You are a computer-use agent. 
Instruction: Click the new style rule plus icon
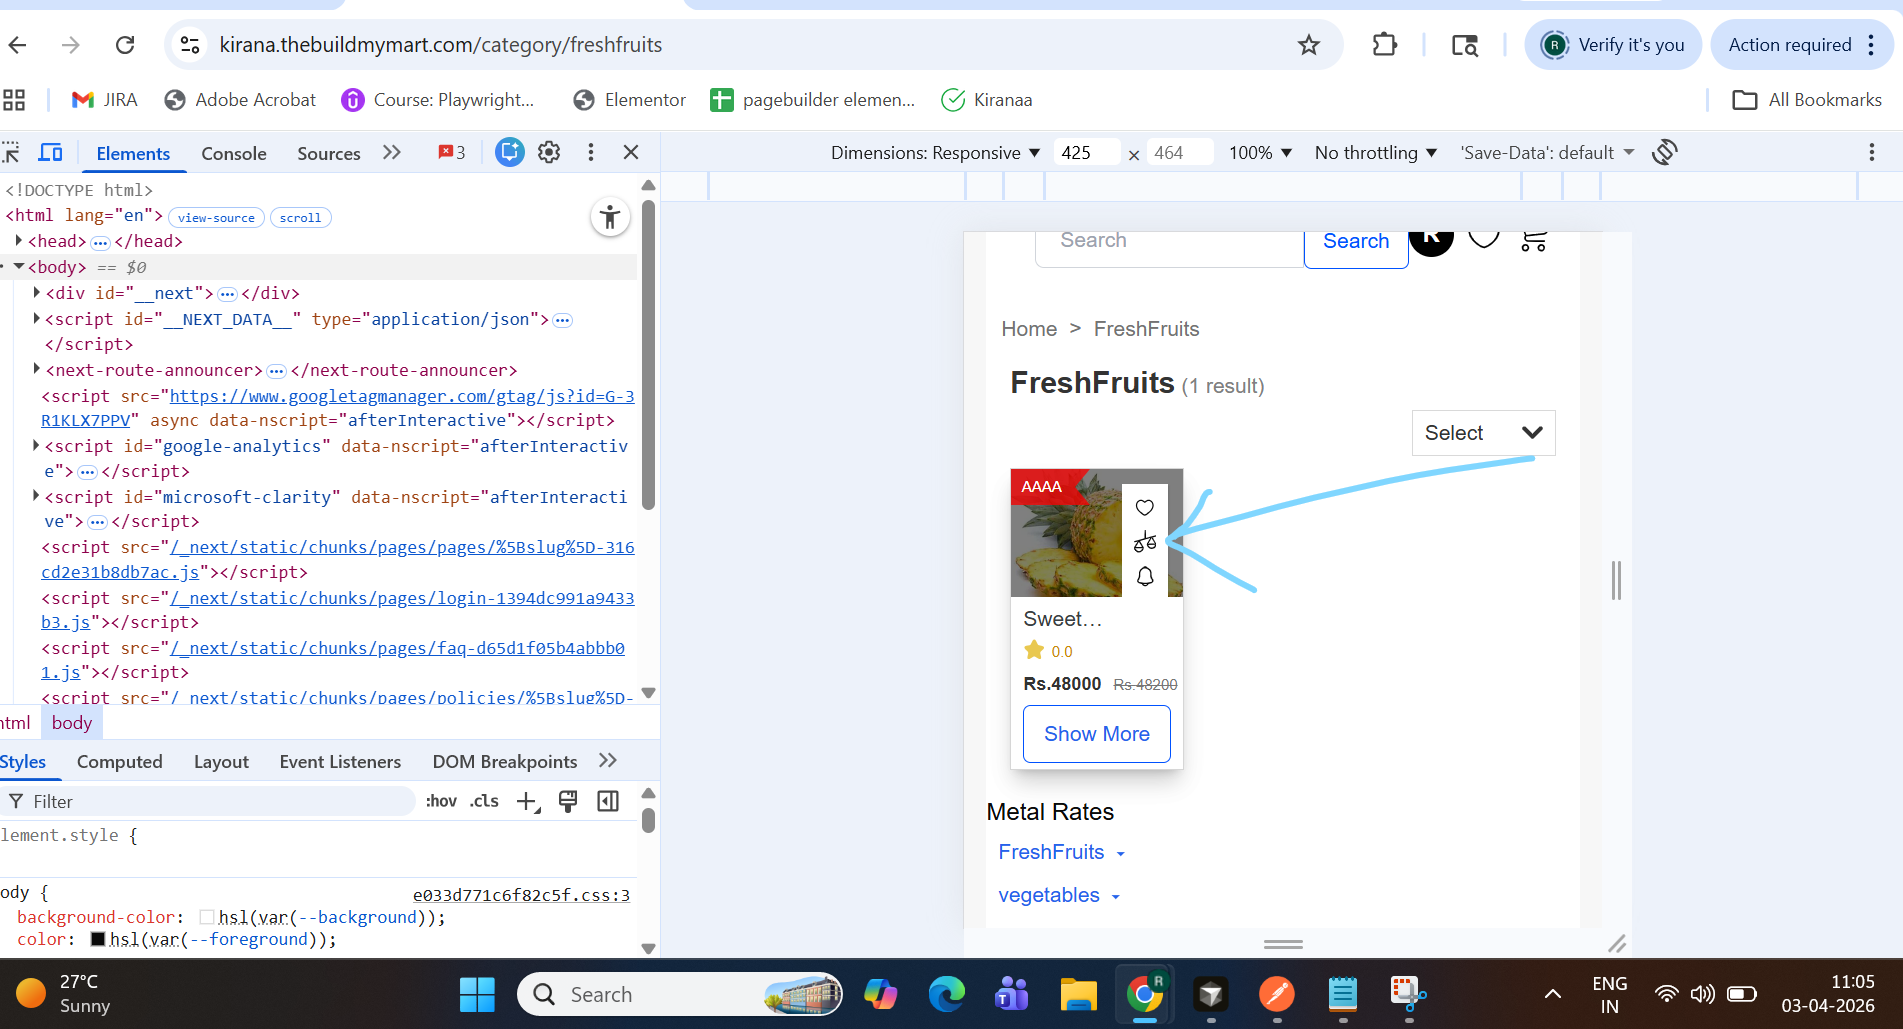[527, 801]
